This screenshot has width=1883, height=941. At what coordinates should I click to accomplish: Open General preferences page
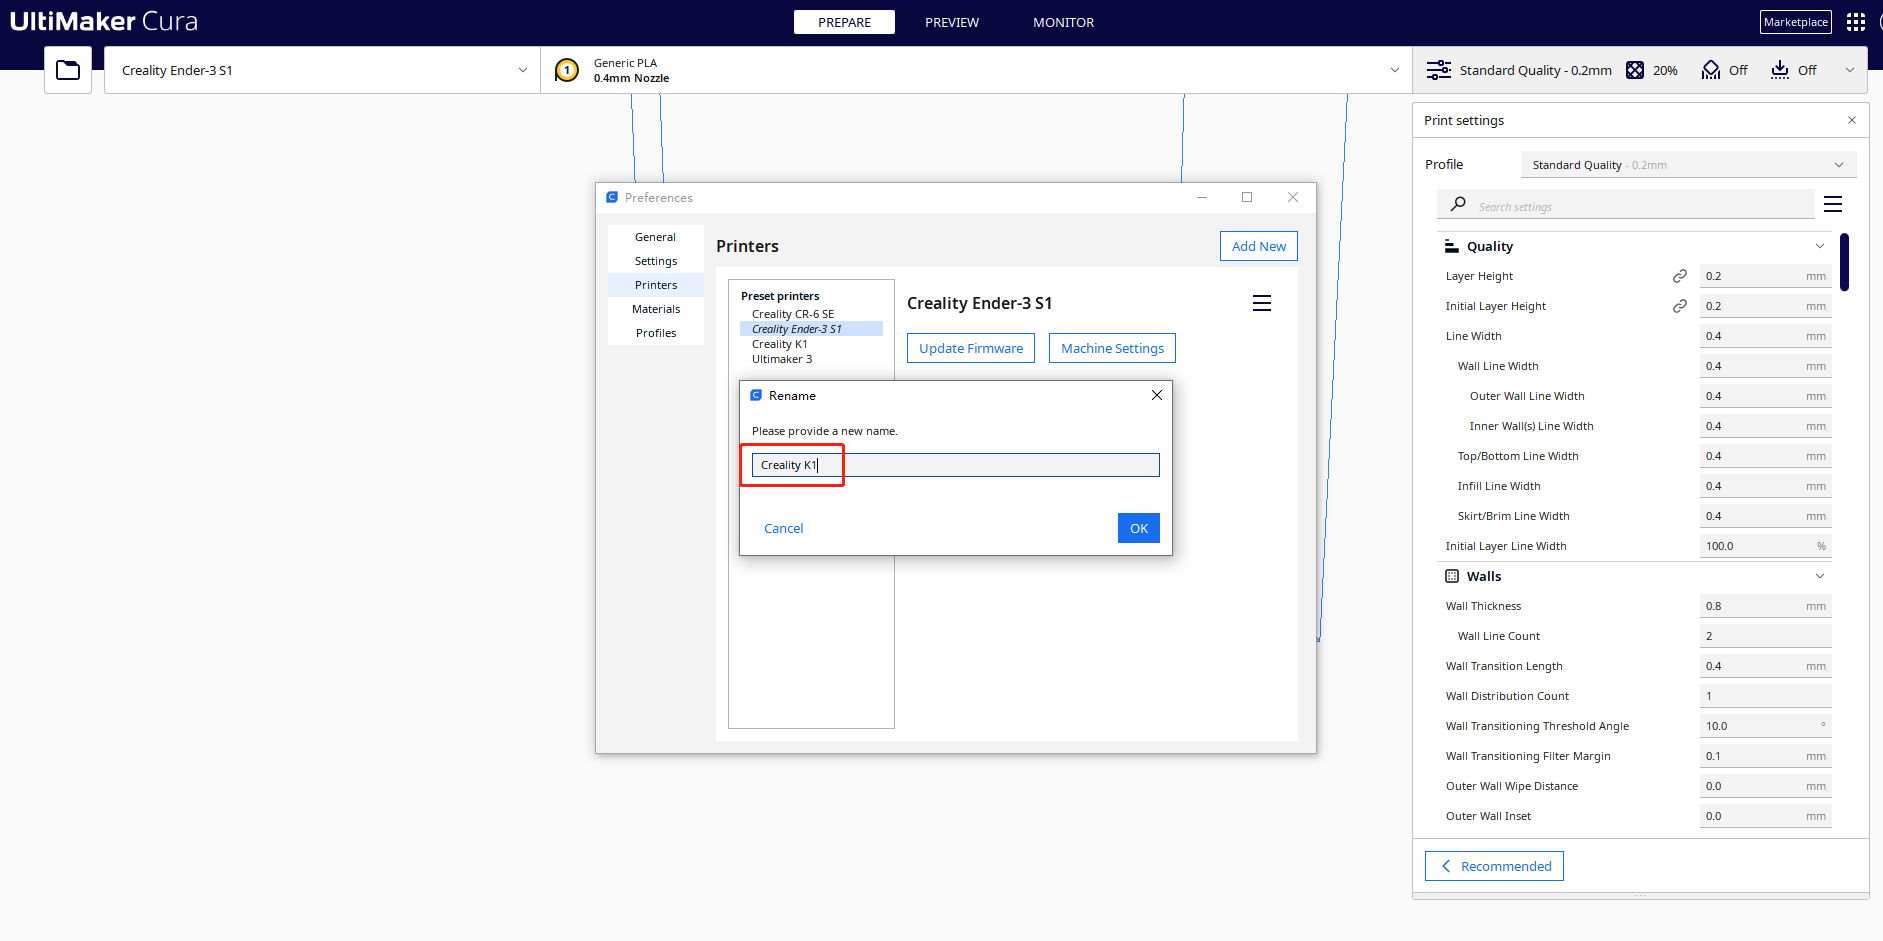pos(656,237)
